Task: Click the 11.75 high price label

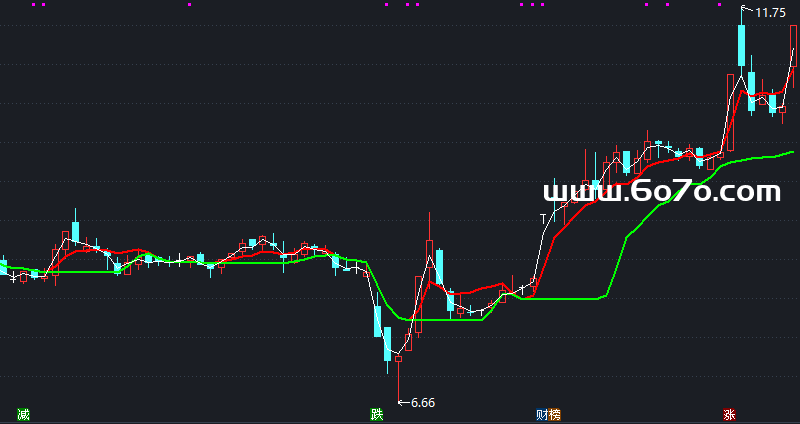Action: 770,13
